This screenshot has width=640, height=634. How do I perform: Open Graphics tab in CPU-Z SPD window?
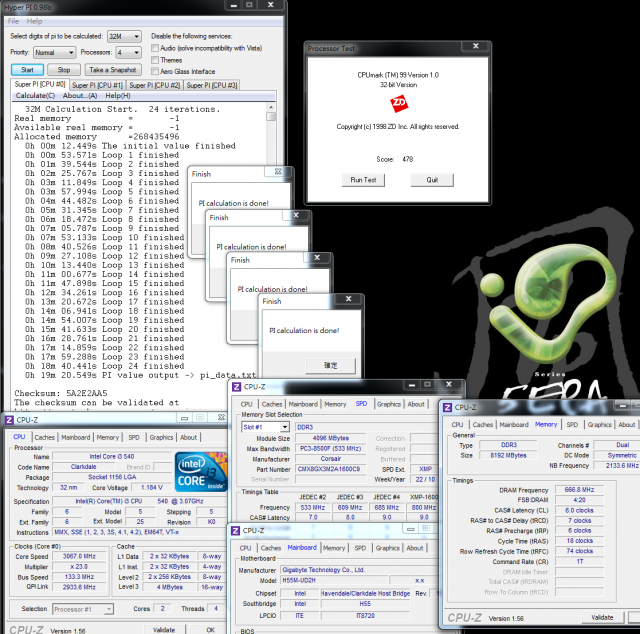389,404
